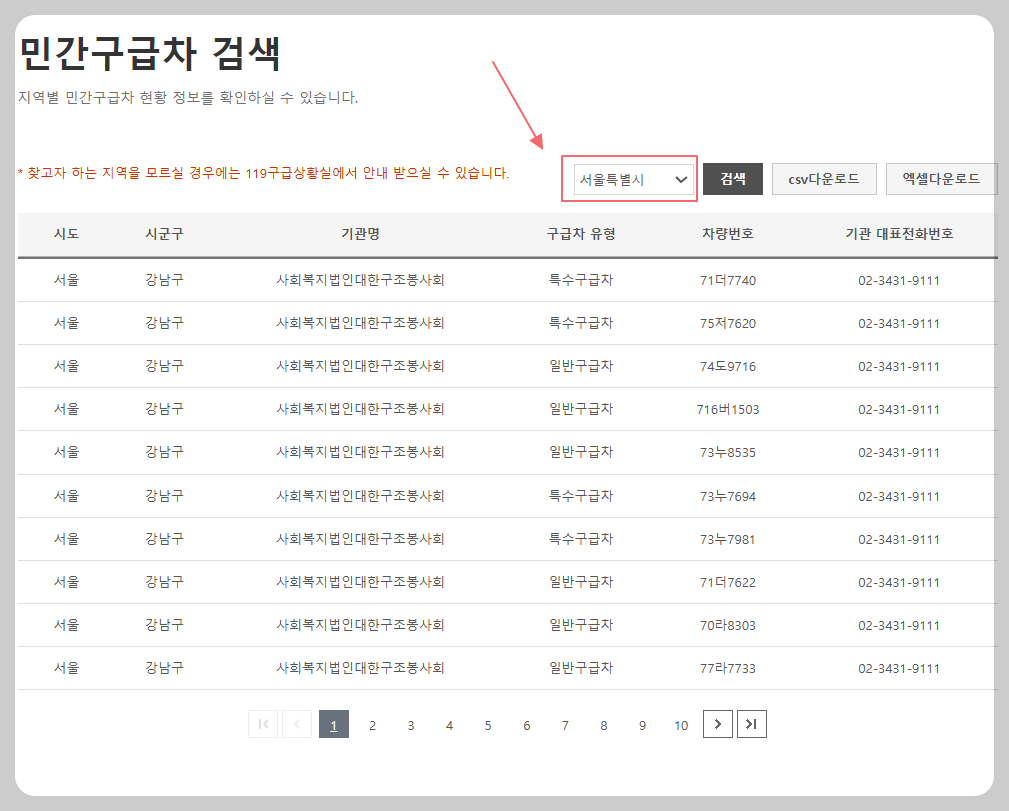Image resolution: width=1009 pixels, height=811 pixels.
Task: Click the 엑셀다운로드 button
Action: tap(941, 179)
